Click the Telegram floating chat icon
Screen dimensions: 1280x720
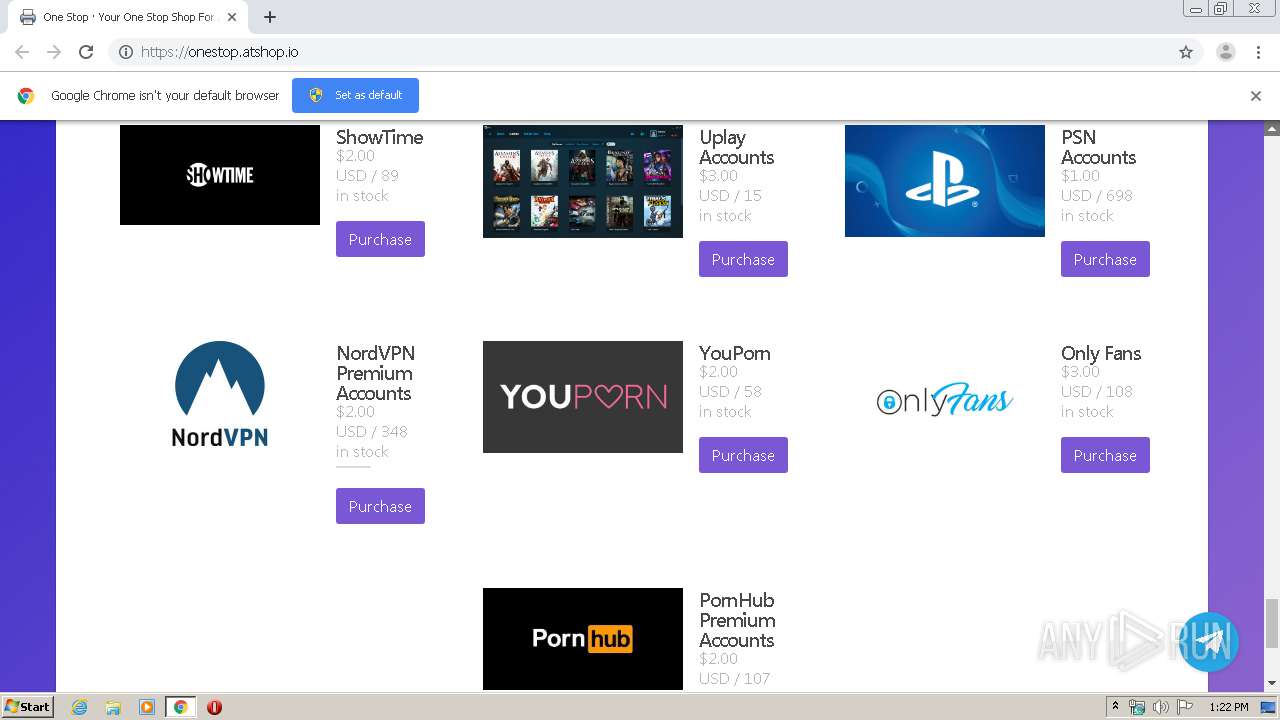[1209, 642]
